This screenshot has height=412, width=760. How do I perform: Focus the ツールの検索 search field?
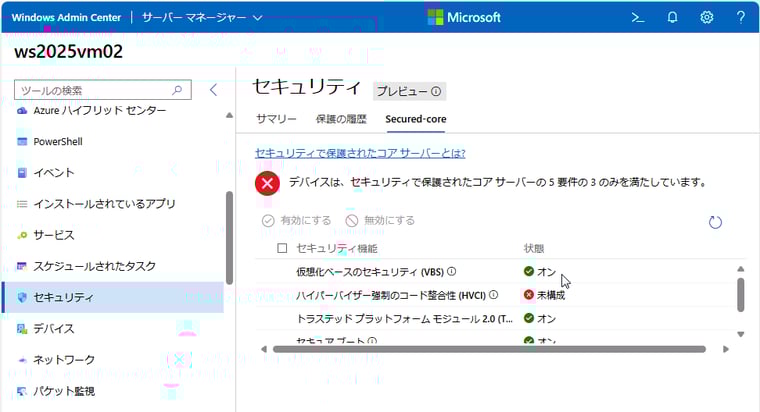[103, 90]
